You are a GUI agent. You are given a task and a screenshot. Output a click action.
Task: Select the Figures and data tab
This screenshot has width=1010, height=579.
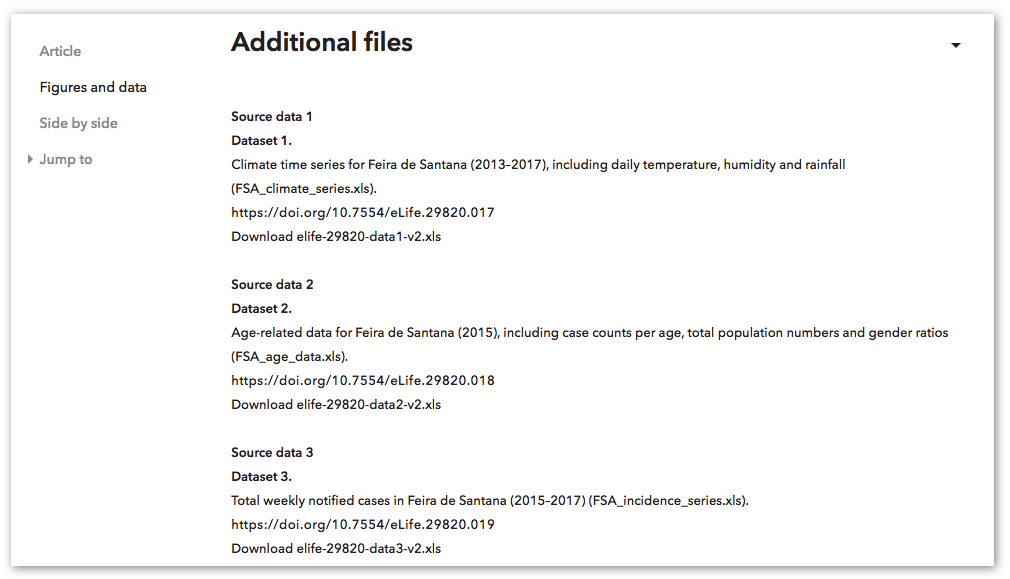93,87
